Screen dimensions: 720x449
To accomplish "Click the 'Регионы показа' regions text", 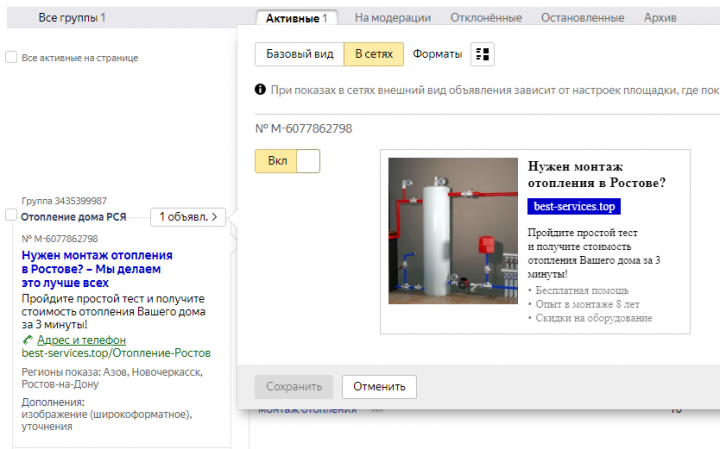I will (x=112, y=378).
